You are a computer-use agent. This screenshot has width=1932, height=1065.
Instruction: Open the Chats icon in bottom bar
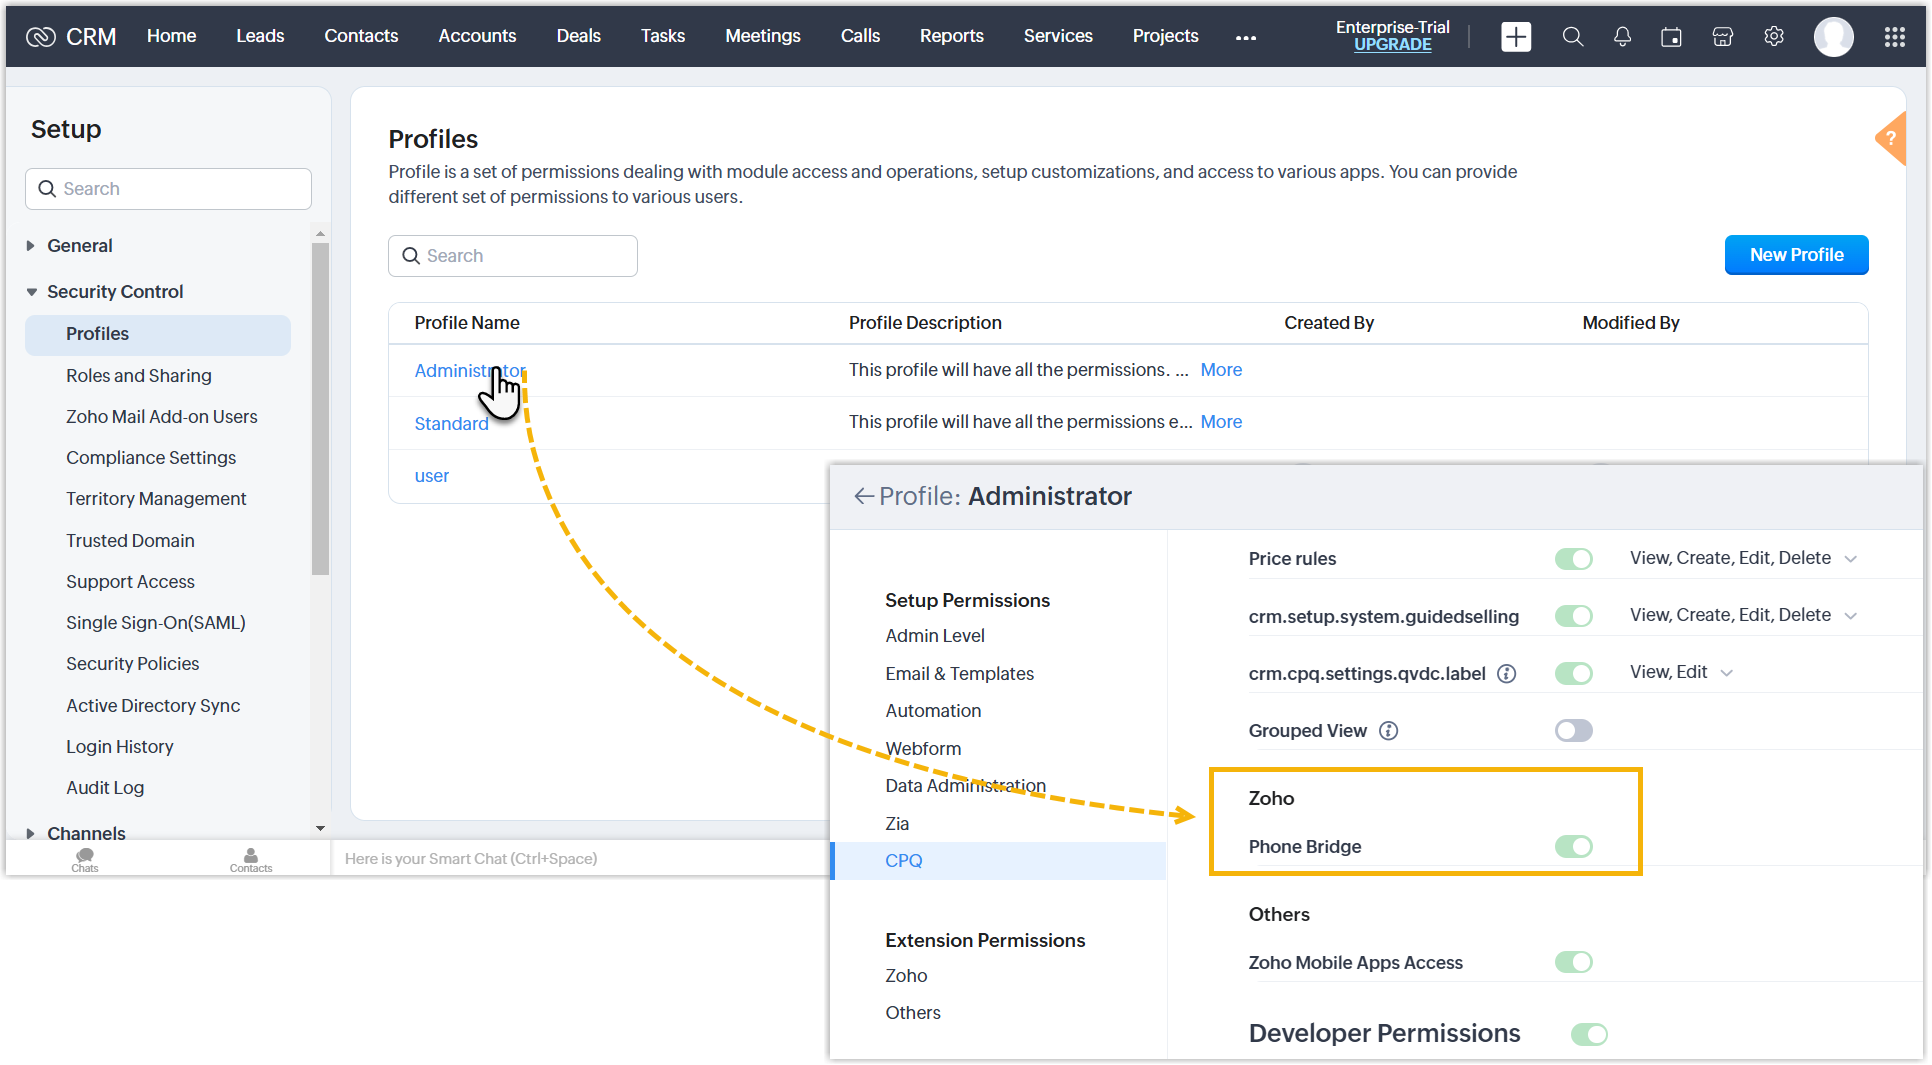[85, 859]
